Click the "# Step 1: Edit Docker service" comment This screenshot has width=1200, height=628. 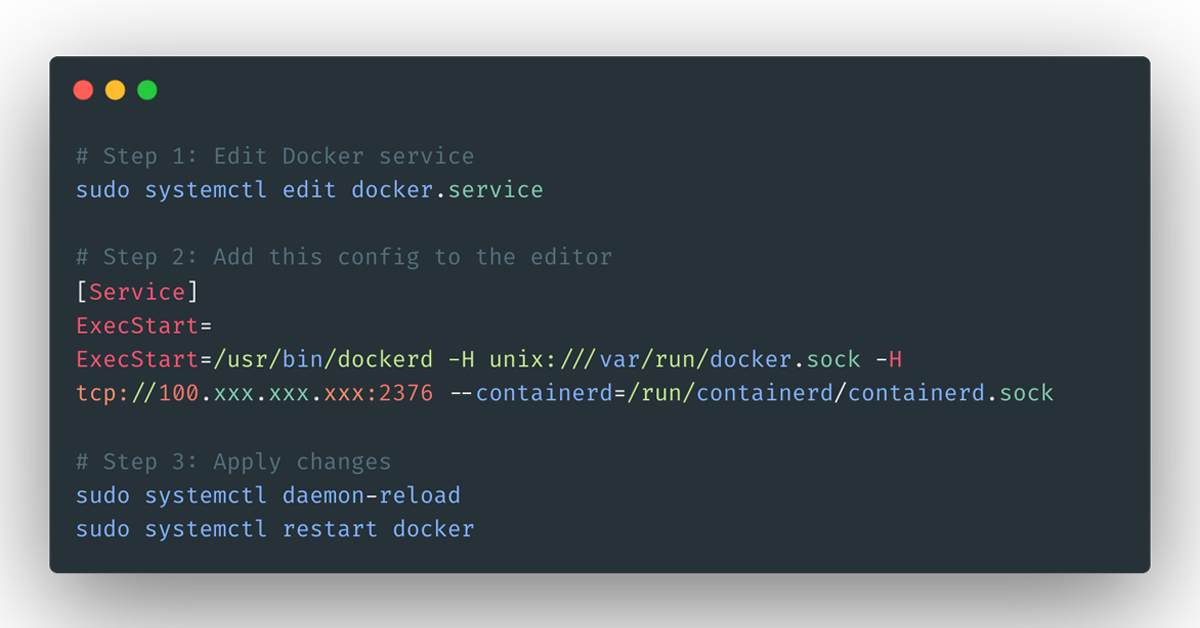pyautogui.click(x=275, y=156)
